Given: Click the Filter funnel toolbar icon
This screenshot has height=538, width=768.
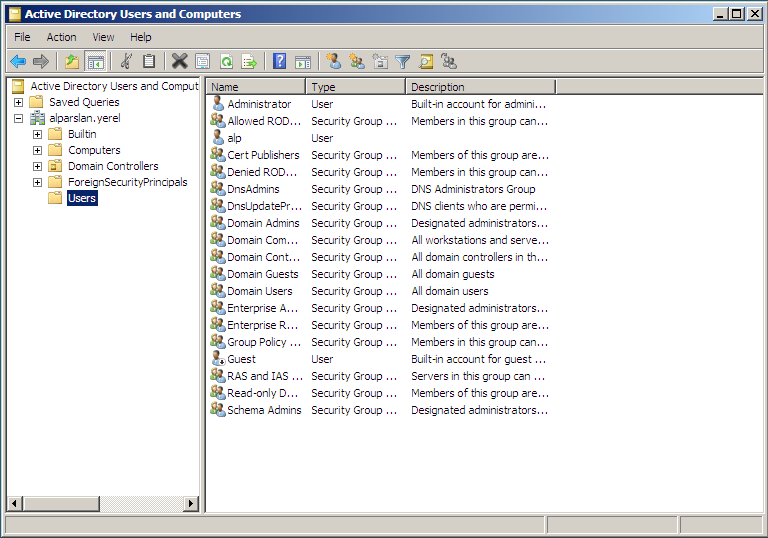Looking at the screenshot, I should coord(403,62).
